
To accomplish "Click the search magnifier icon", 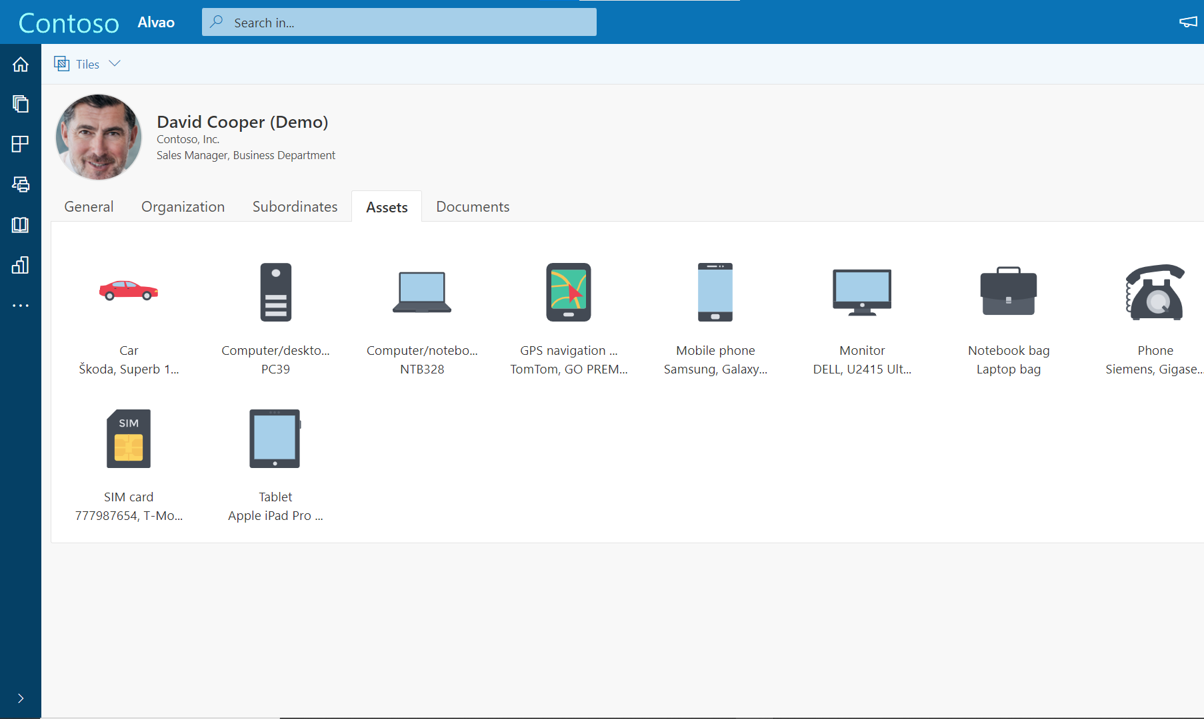I will pyautogui.click(x=217, y=22).
